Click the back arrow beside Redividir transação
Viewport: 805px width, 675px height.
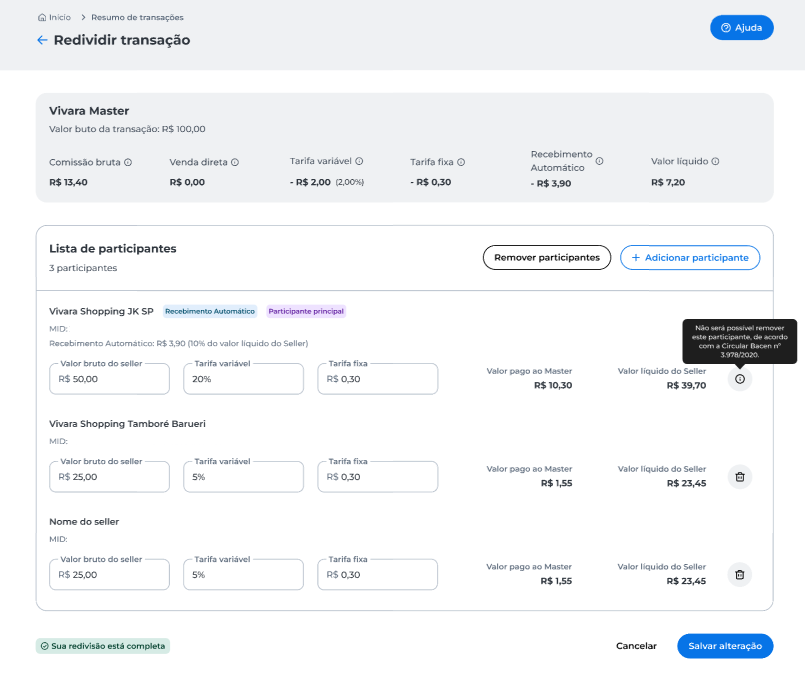tap(42, 40)
